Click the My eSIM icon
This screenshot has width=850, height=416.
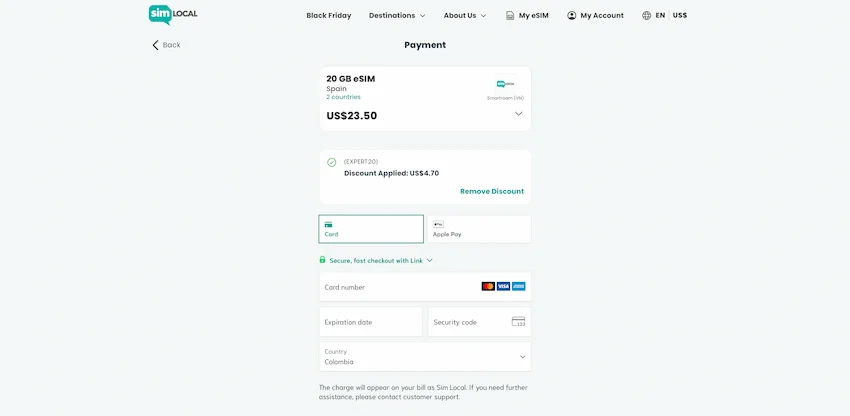pos(510,16)
